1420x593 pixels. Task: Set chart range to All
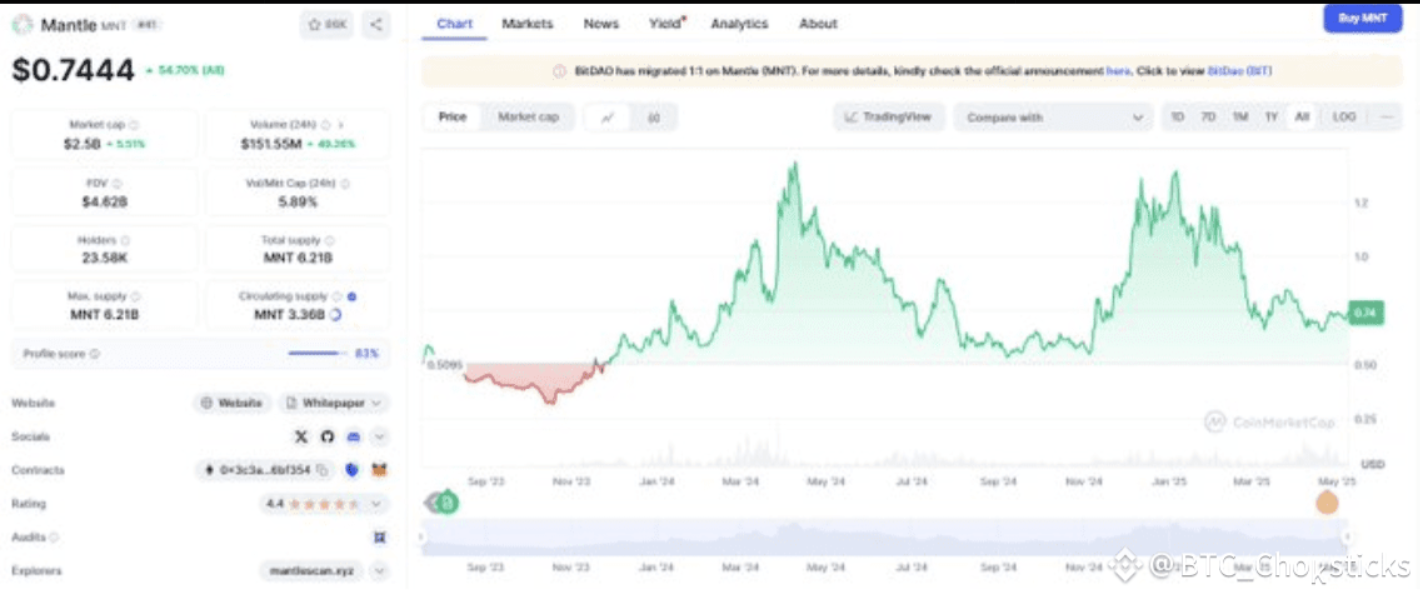pos(1301,117)
